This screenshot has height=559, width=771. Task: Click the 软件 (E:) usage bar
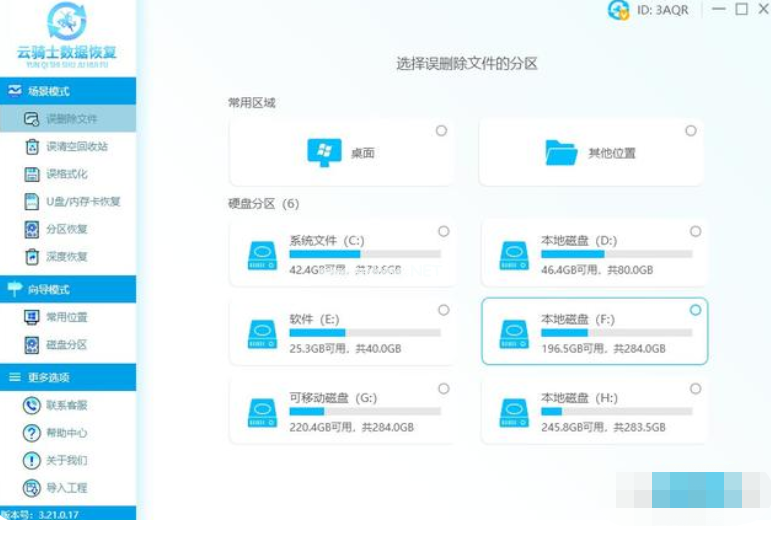pyautogui.click(x=364, y=332)
